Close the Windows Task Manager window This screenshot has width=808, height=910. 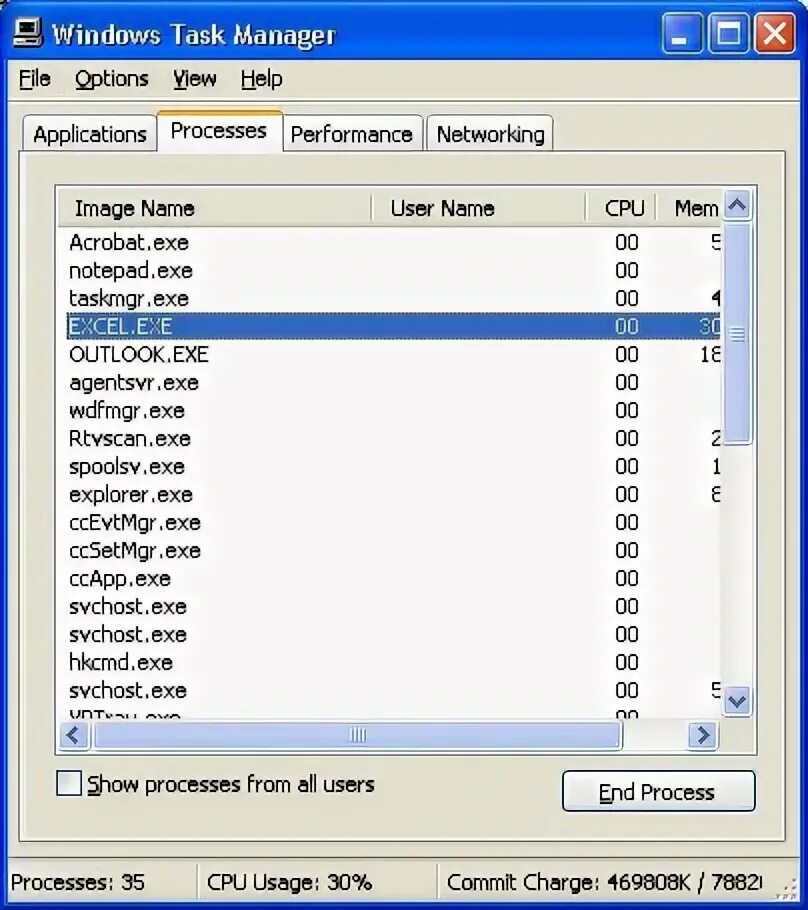tap(775, 32)
